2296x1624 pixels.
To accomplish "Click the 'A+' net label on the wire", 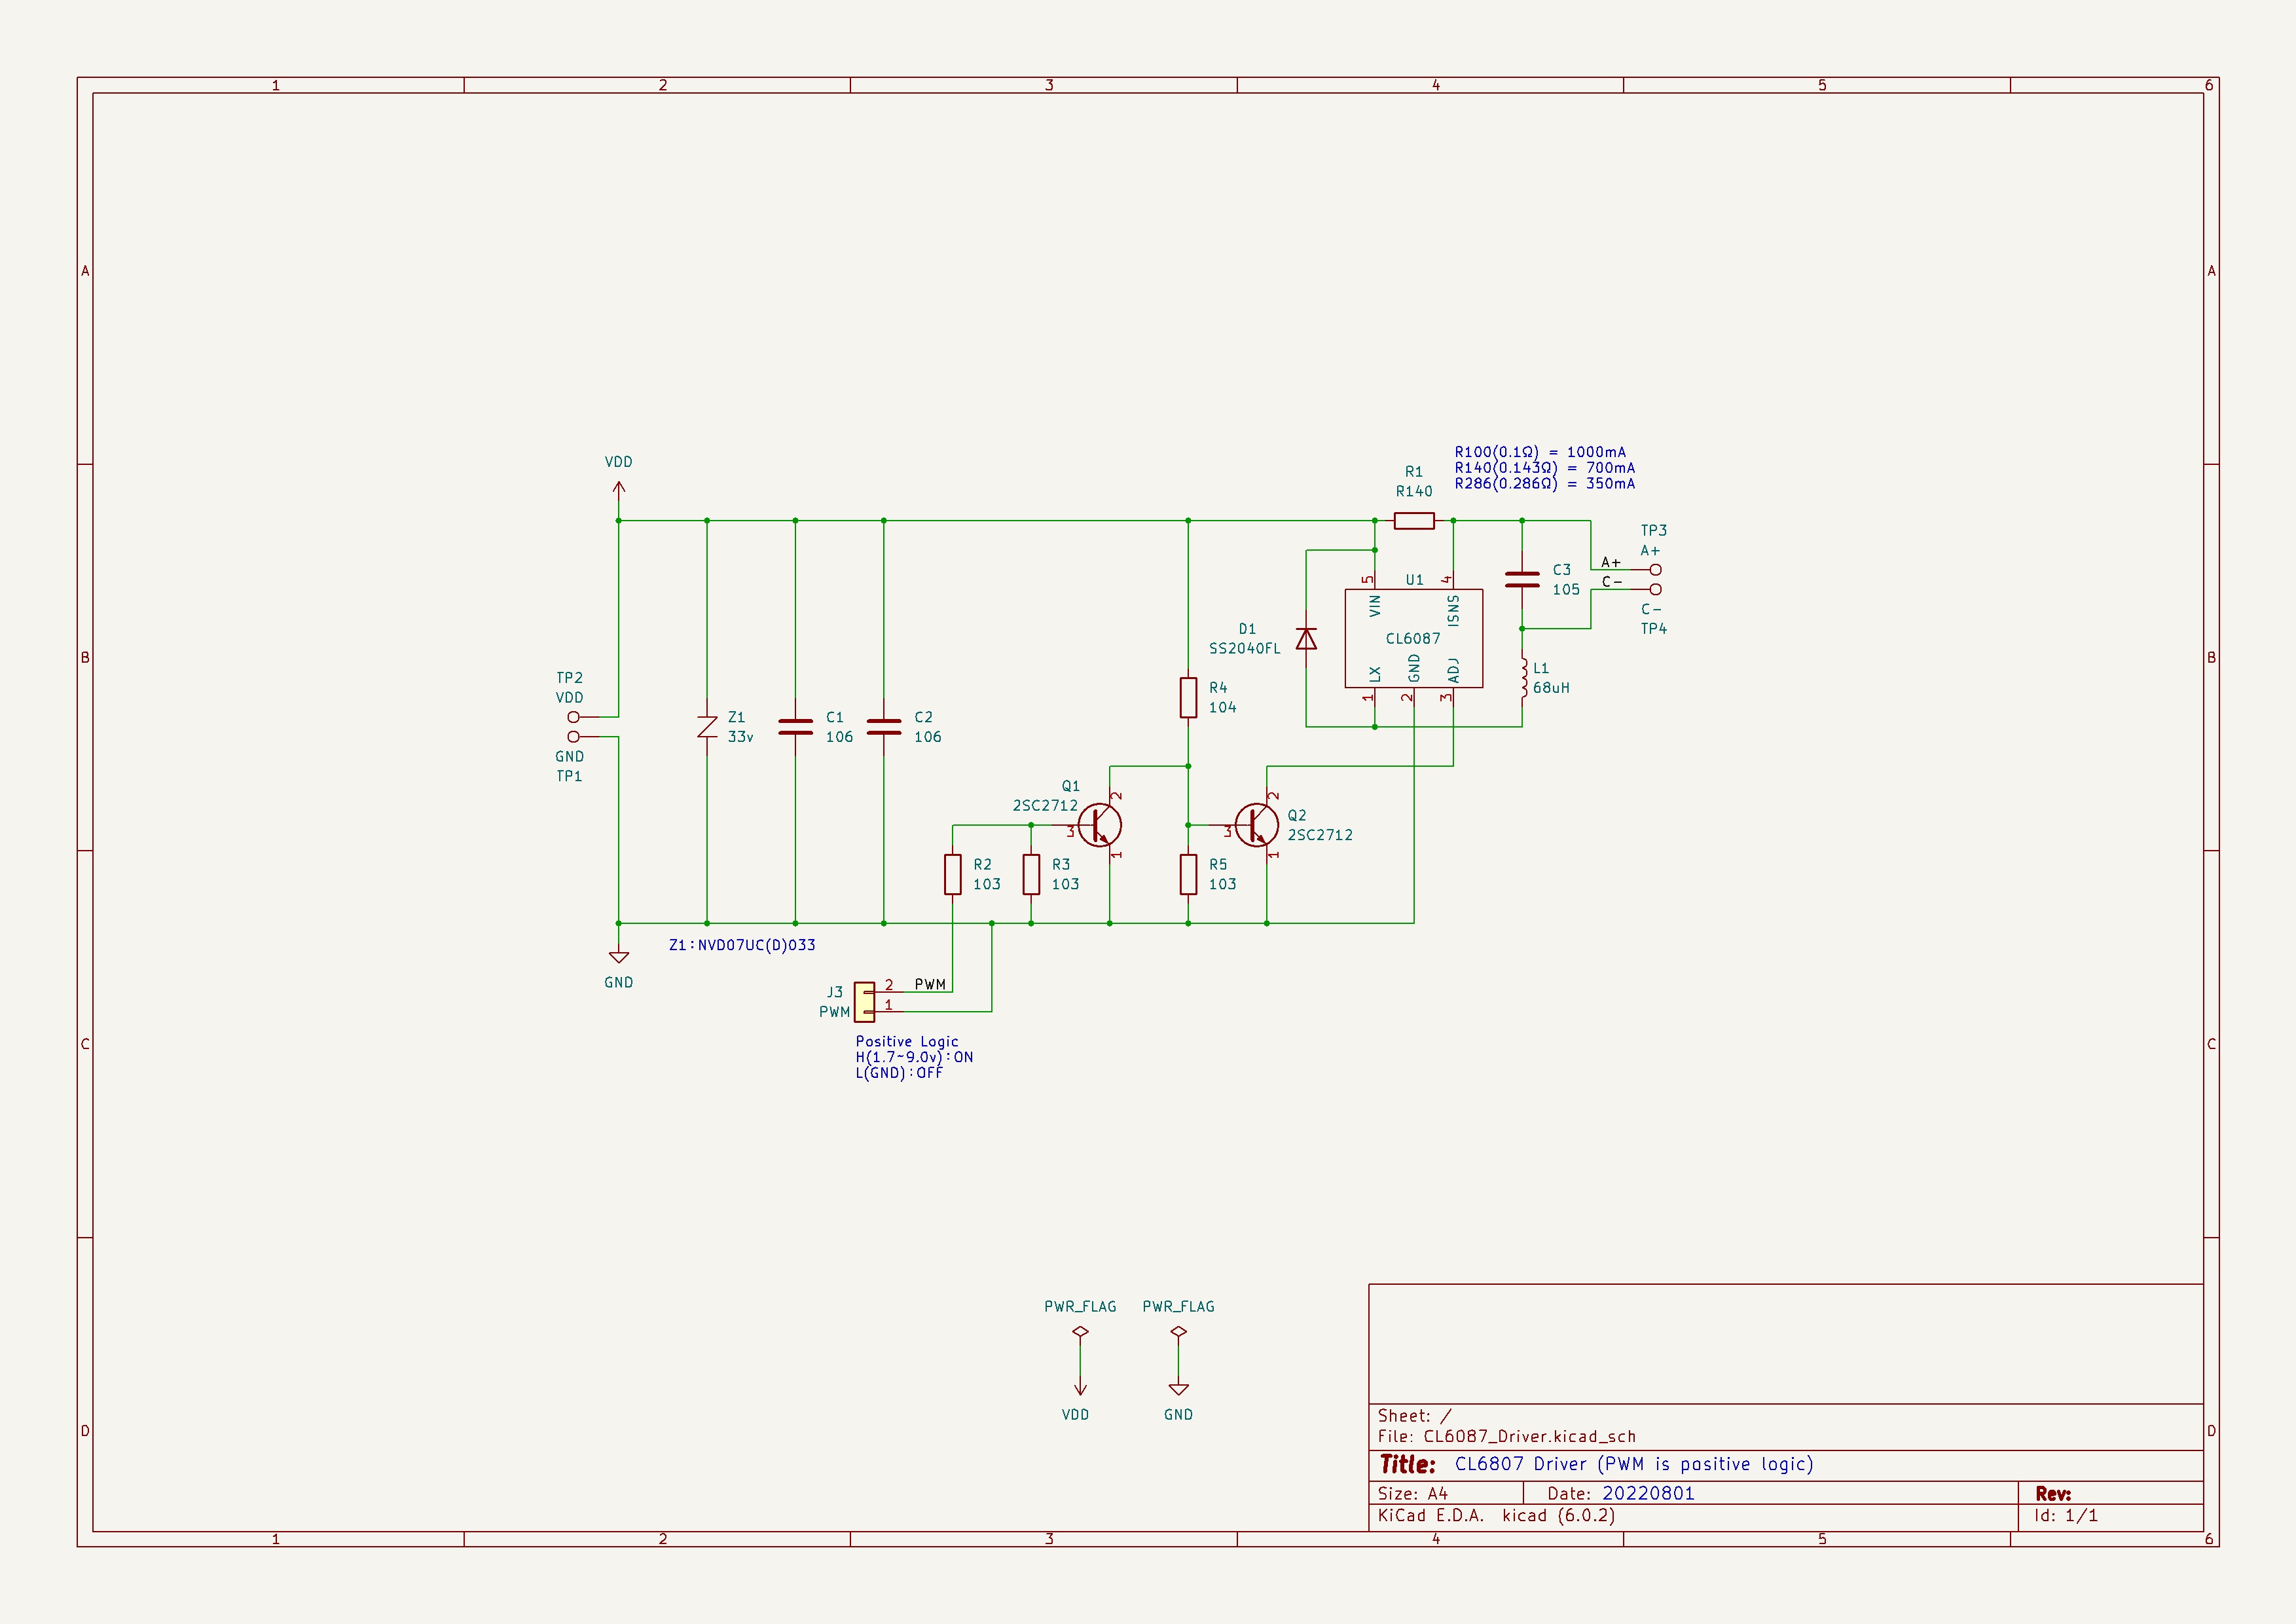I will 1611,563.
